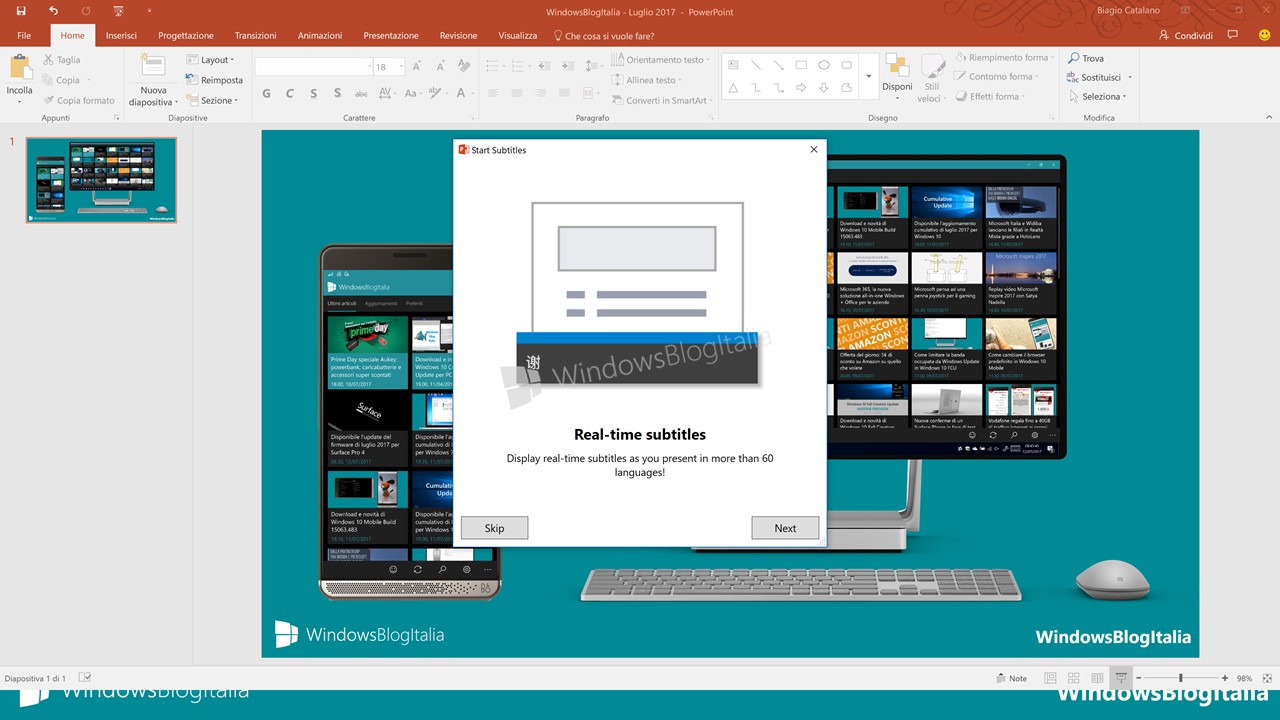
Task: Open the Seleziona dropdown
Action: (1097, 97)
